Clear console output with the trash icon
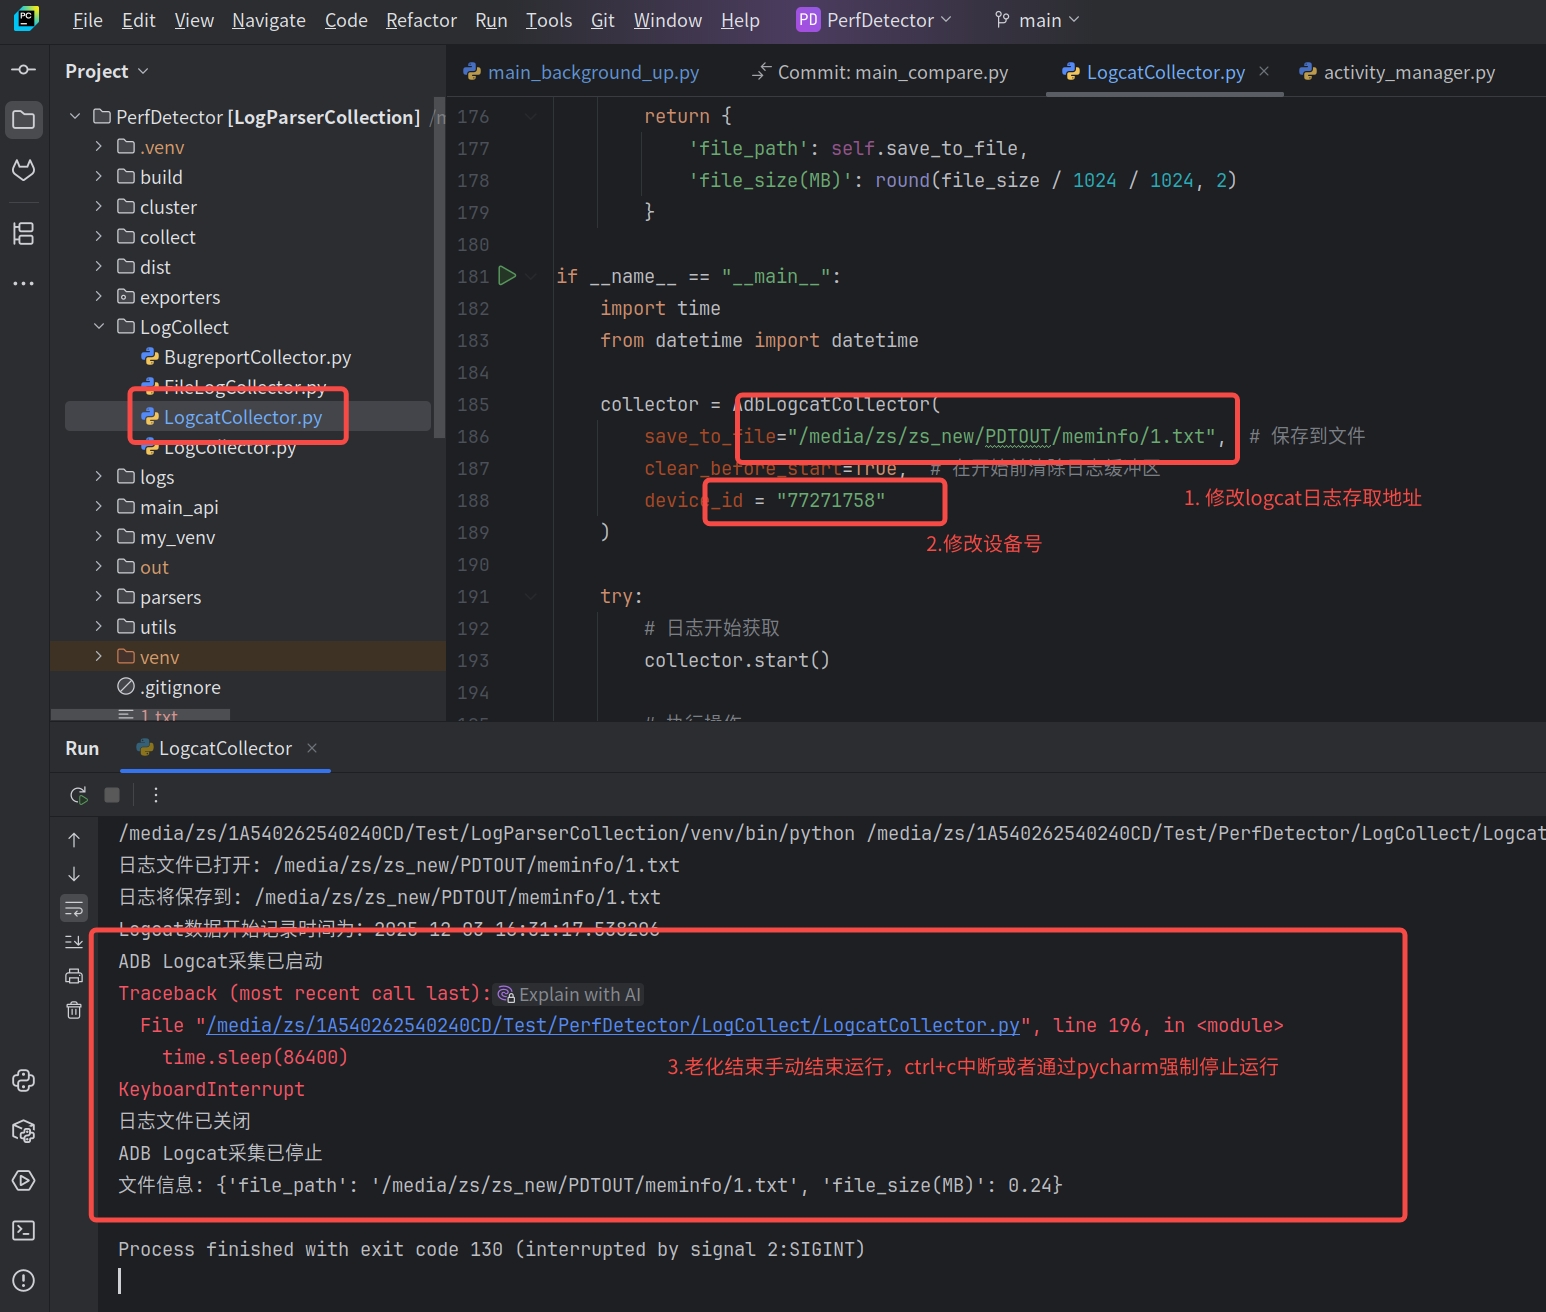This screenshot has width=1546, height=1312. pos(74,1010)
